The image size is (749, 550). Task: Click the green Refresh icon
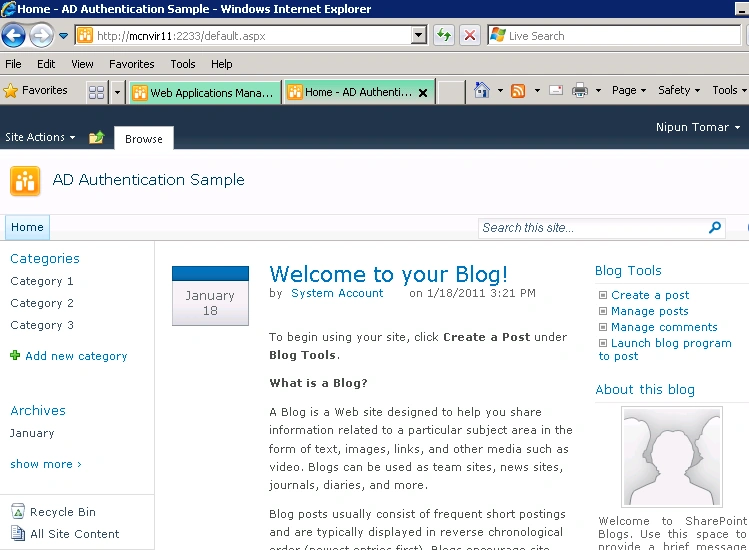(x=444, y=35)
